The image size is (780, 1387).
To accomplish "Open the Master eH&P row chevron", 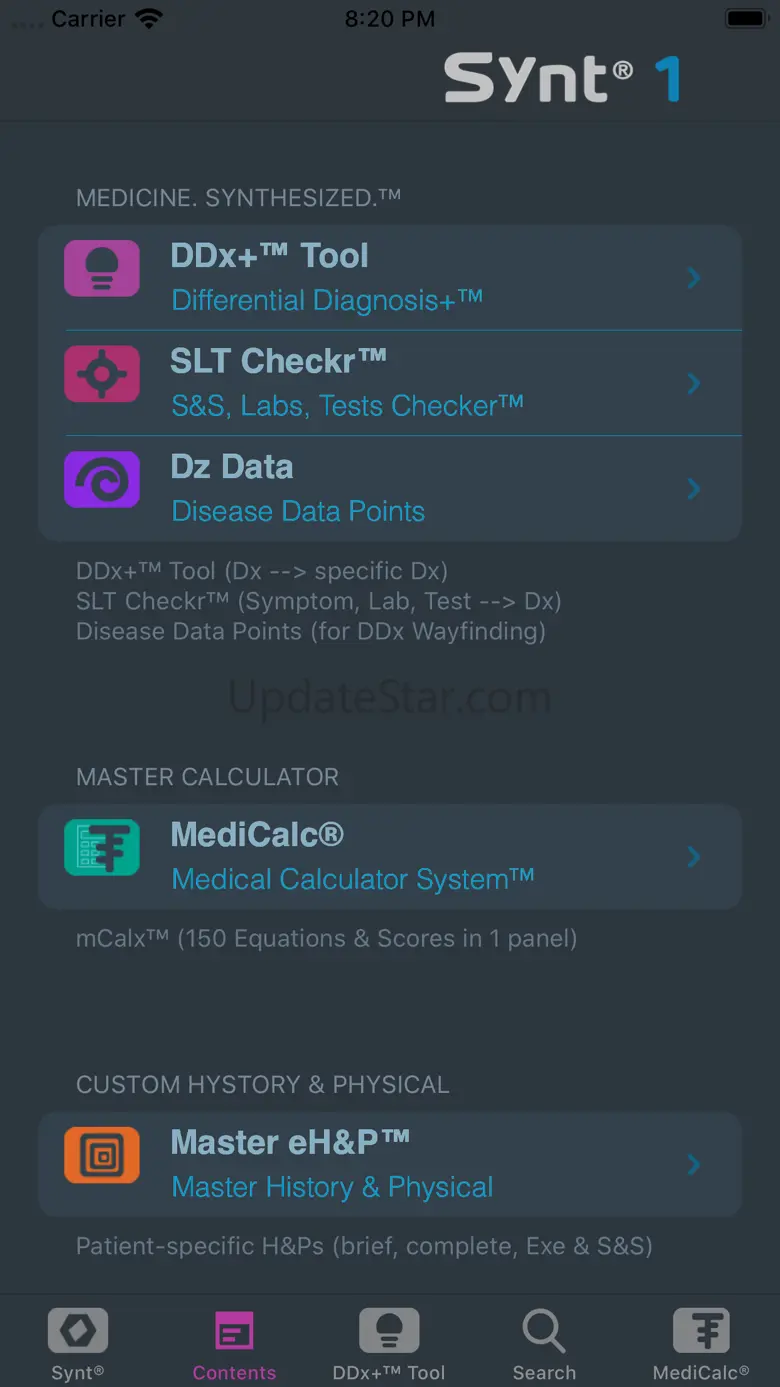I will 694,1165.
